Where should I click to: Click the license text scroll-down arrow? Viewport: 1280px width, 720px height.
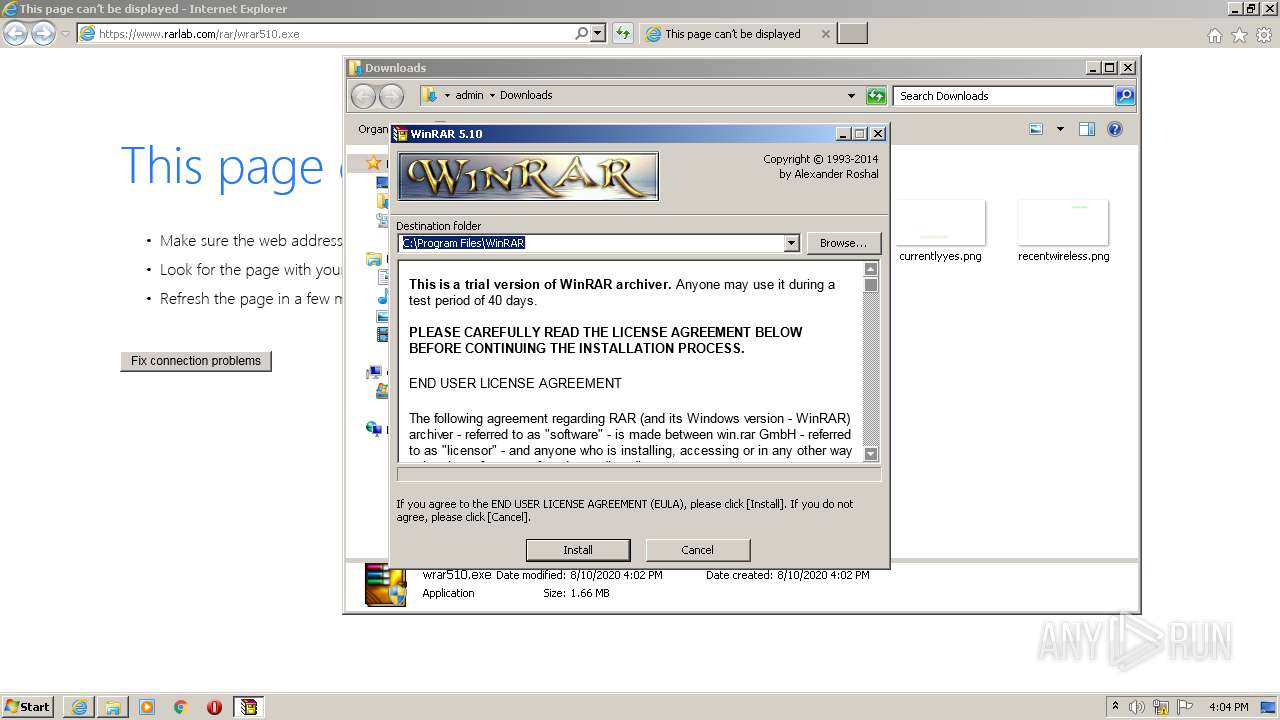pos(870,453)
